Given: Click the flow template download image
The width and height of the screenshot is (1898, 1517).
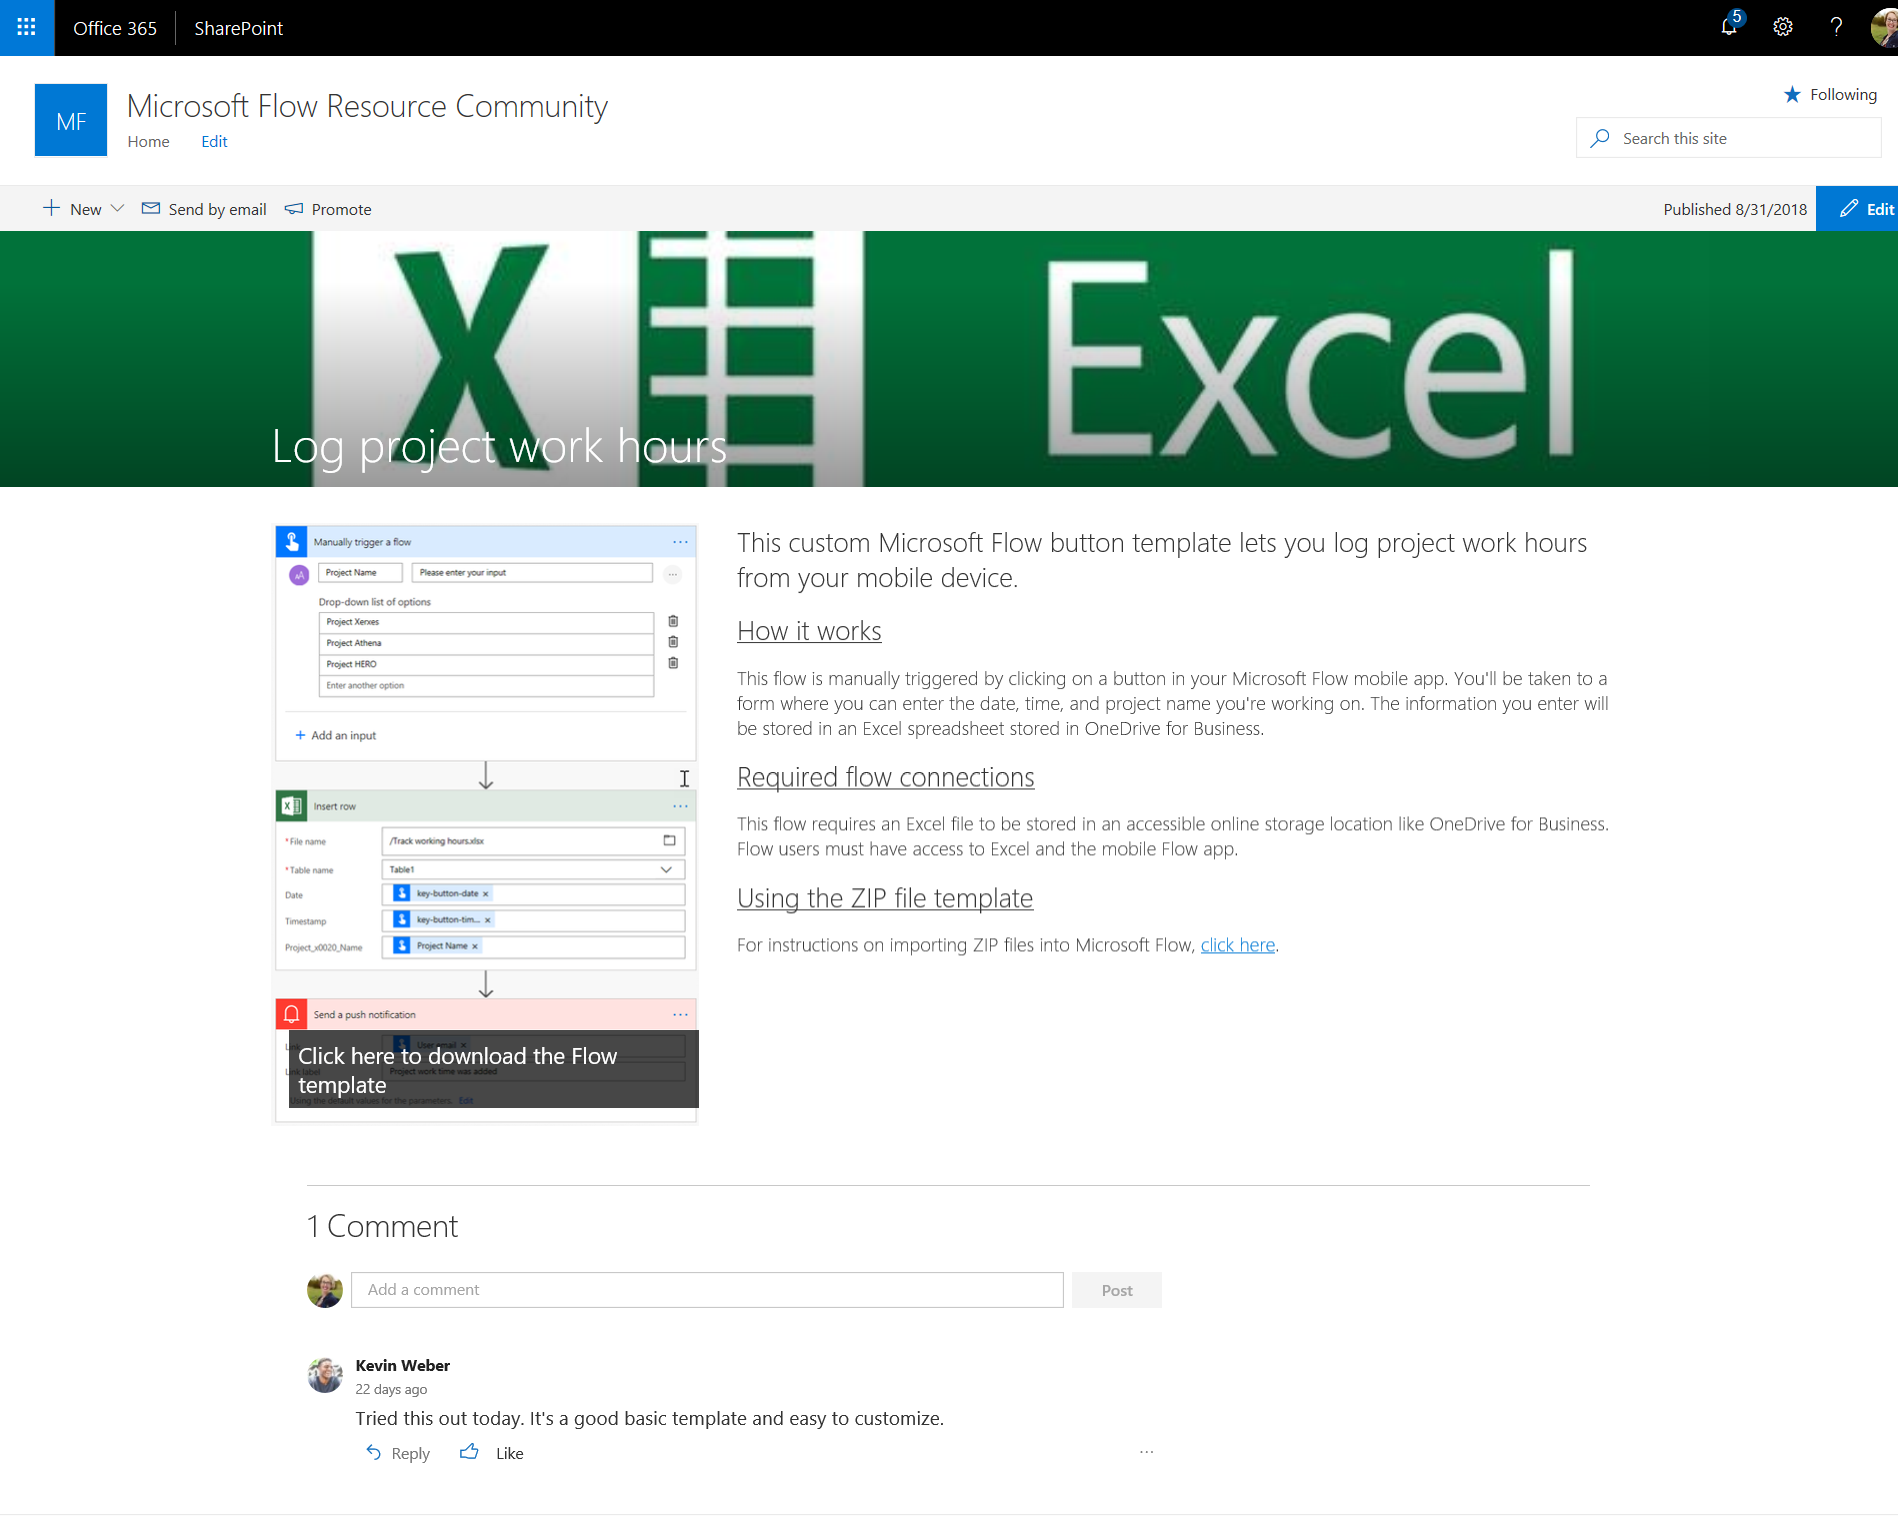Looking at the screenshot, I should (486, 823).
